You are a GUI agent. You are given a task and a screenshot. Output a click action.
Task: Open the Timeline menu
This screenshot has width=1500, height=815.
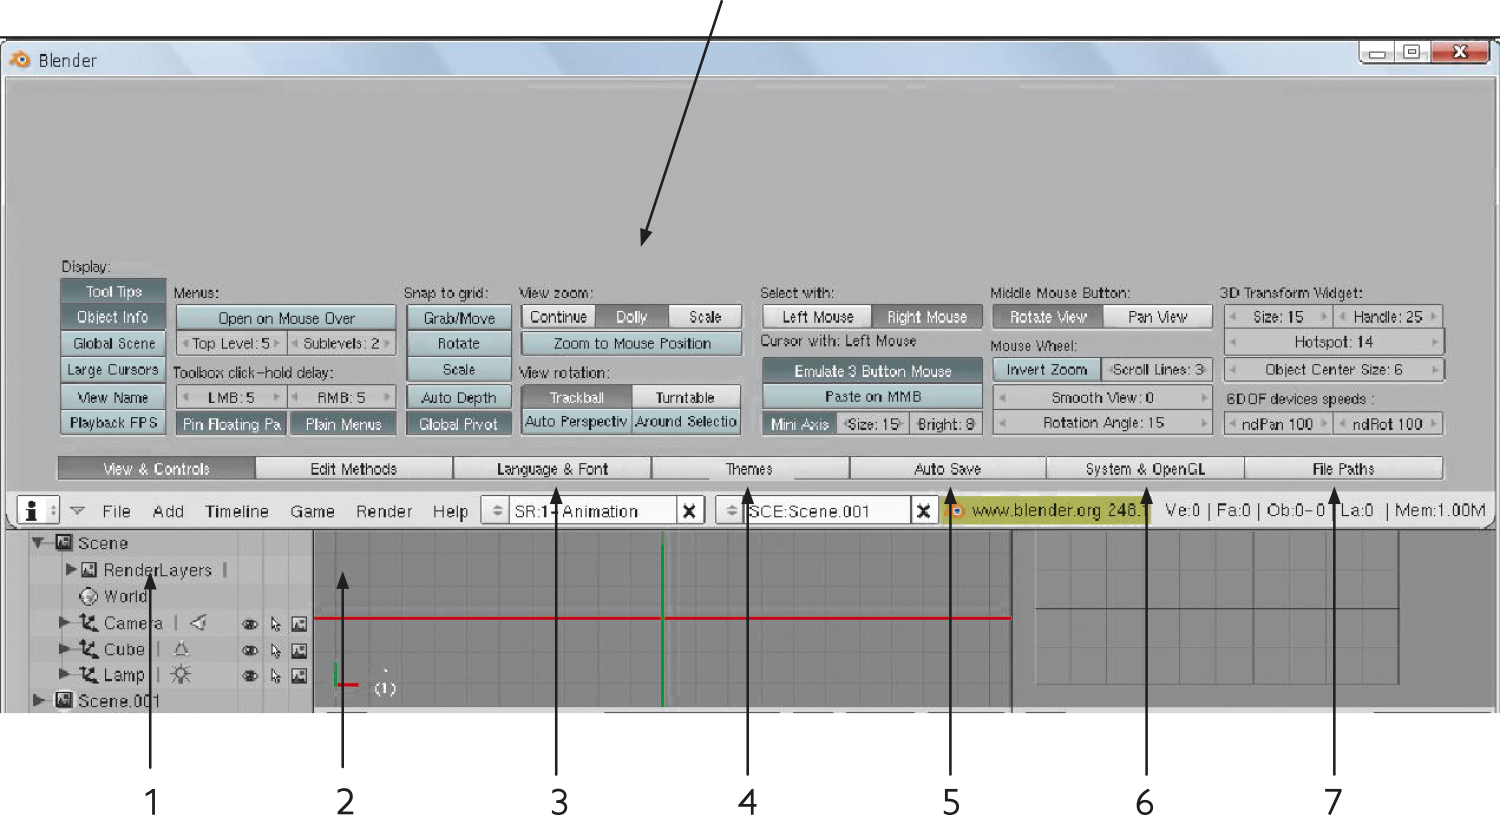237,511
